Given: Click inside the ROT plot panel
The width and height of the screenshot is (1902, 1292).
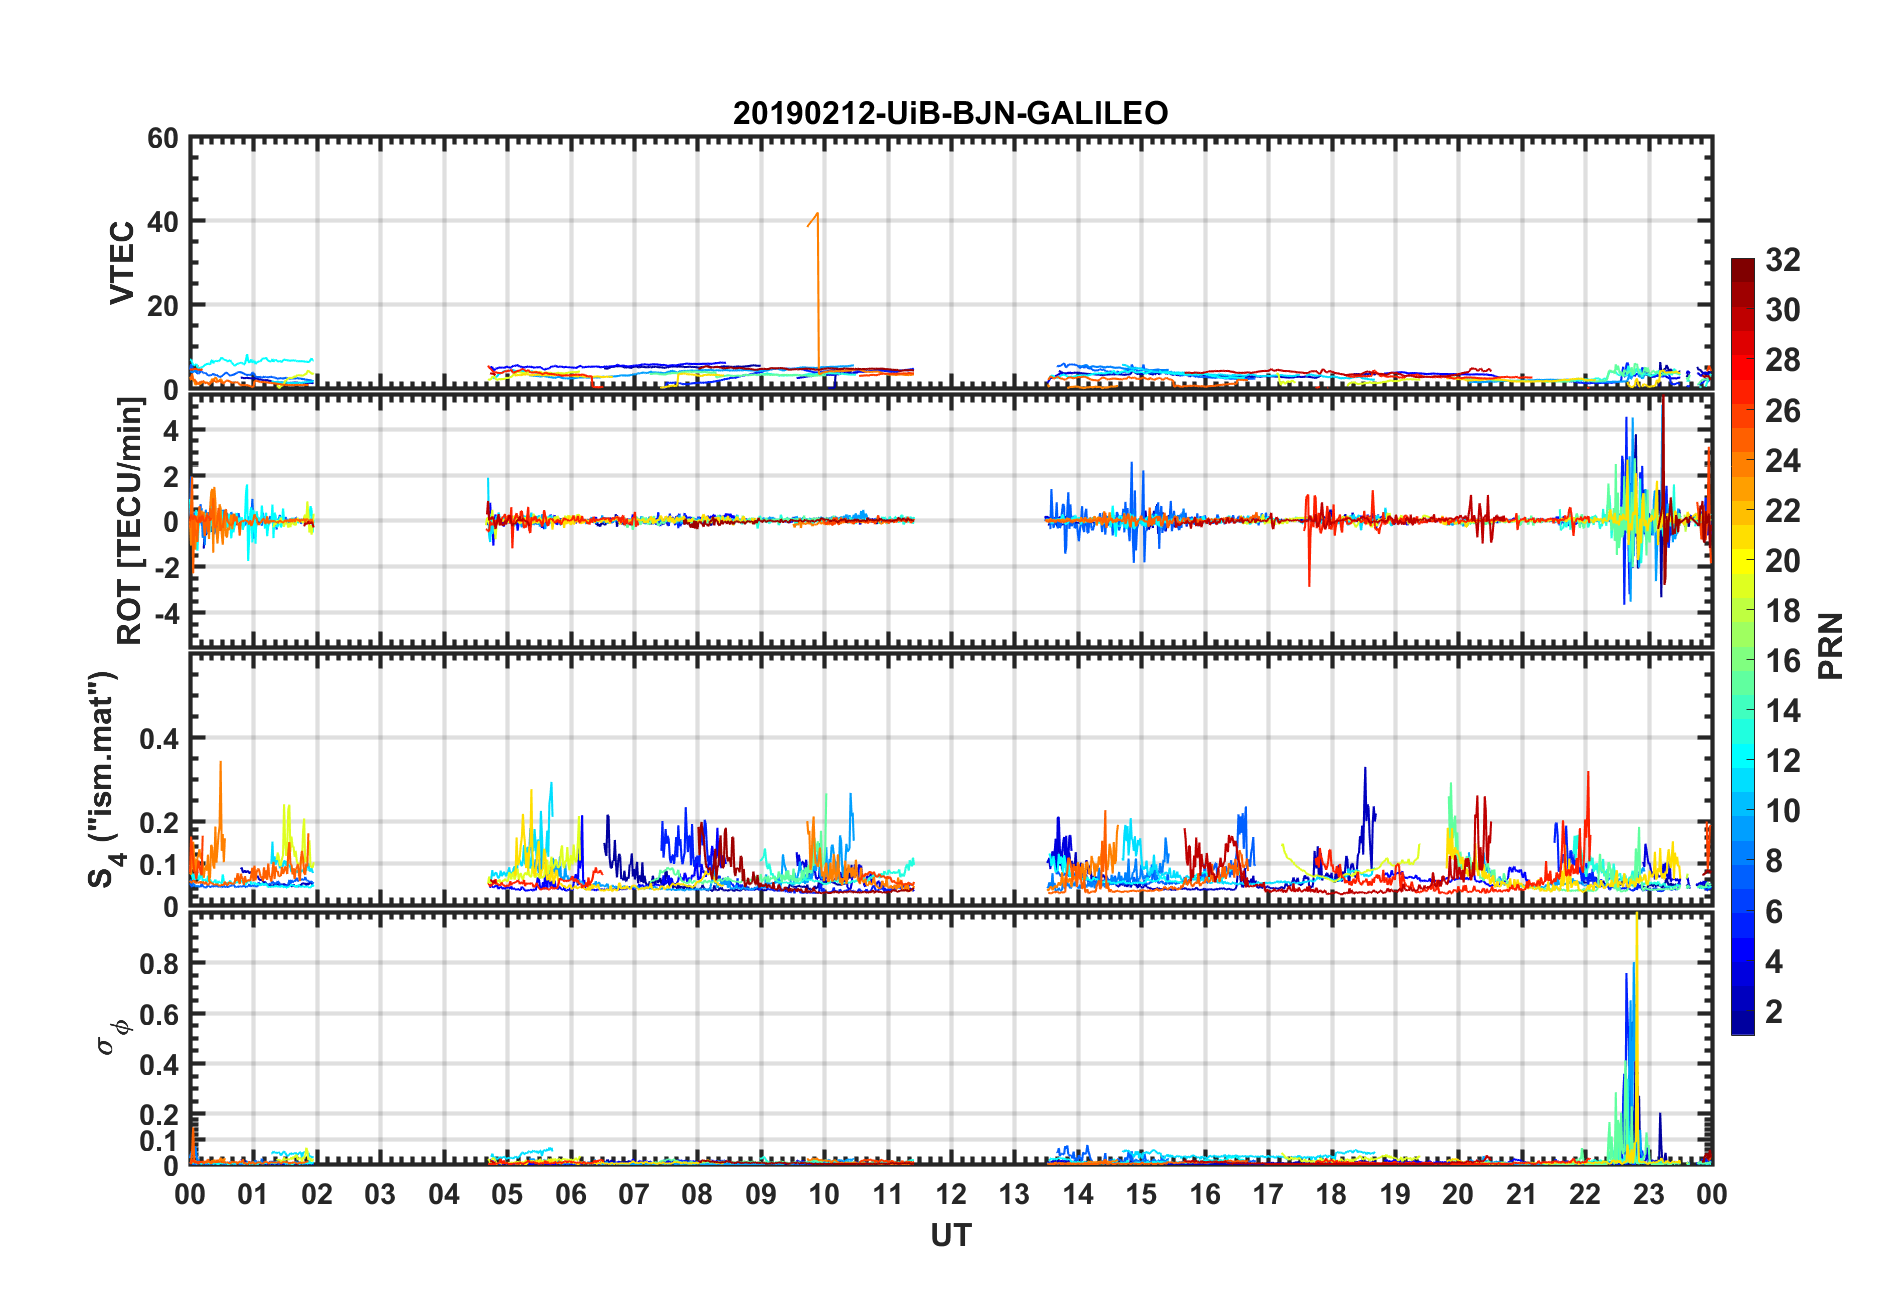Looking at the screenshot, I should click(951, 521).
